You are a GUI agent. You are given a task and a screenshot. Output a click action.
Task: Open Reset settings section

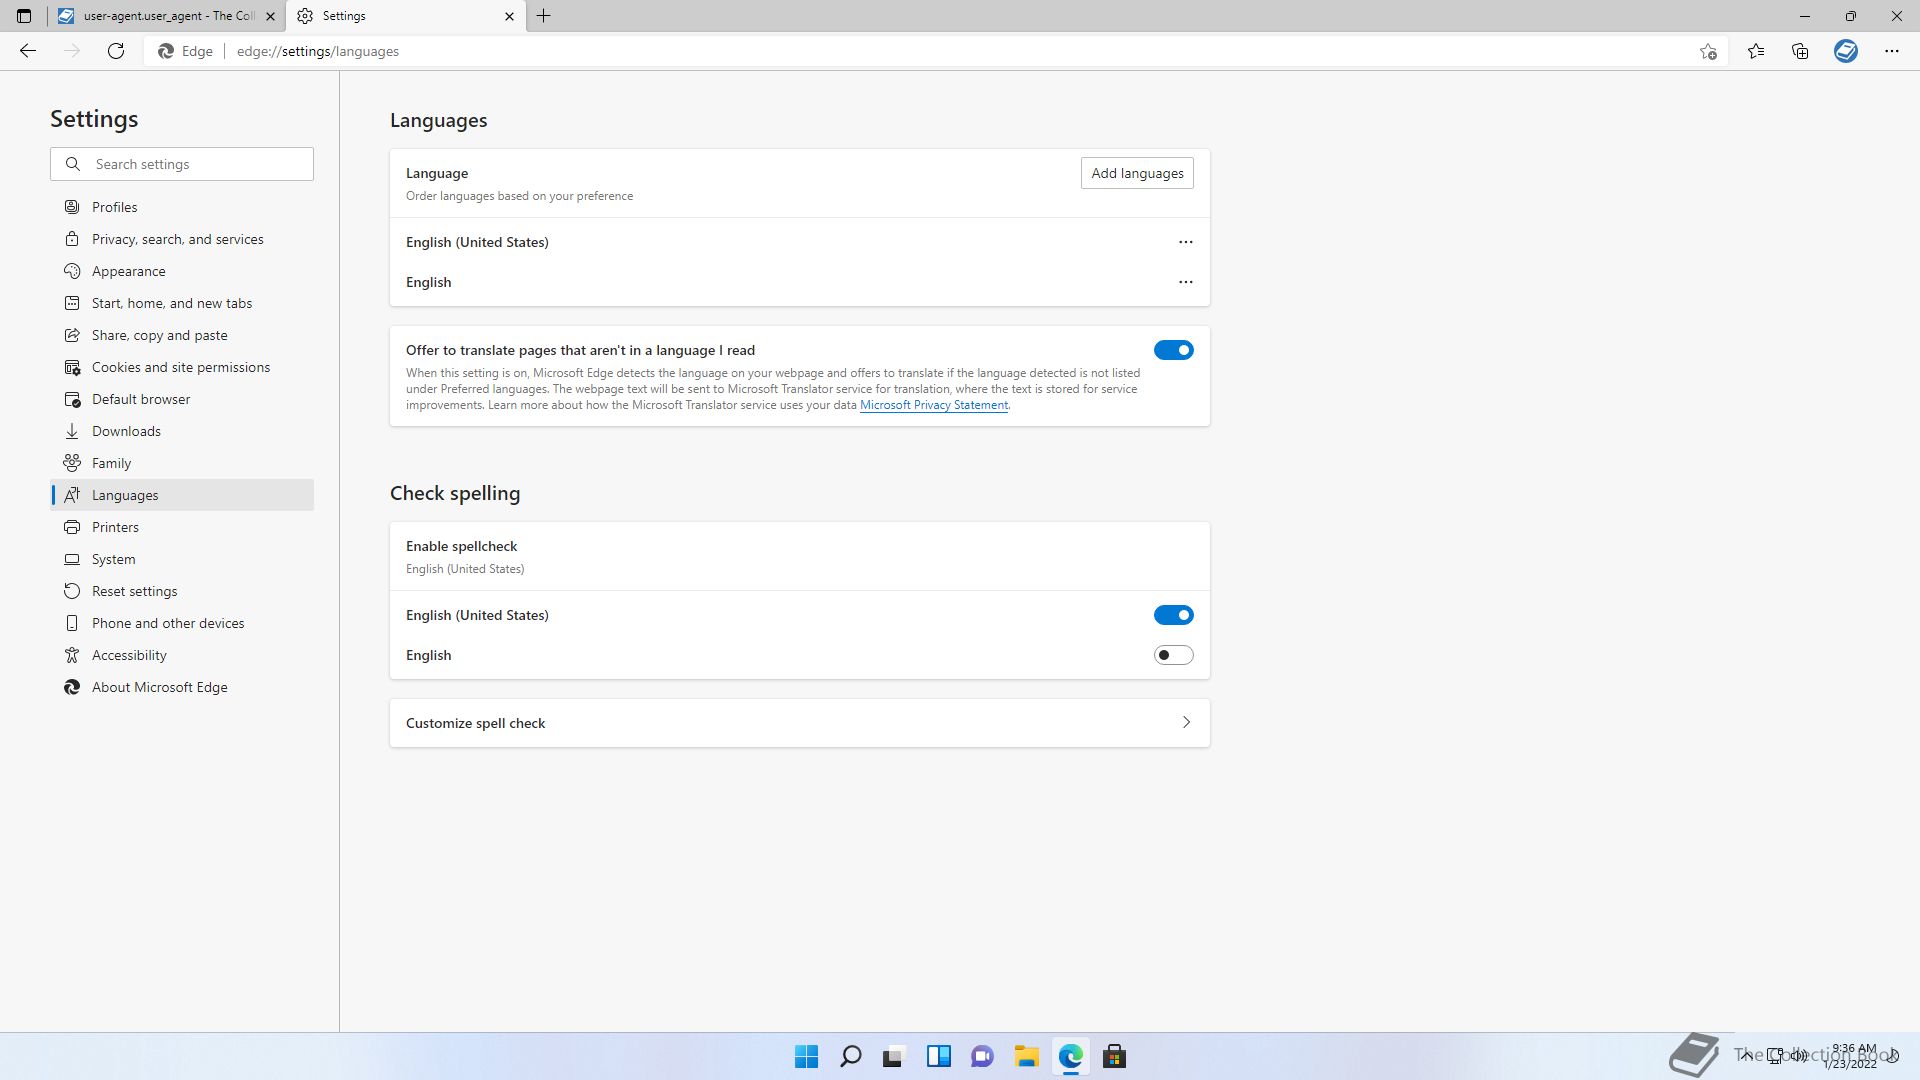pyautogui.click(x=182, y=591)
